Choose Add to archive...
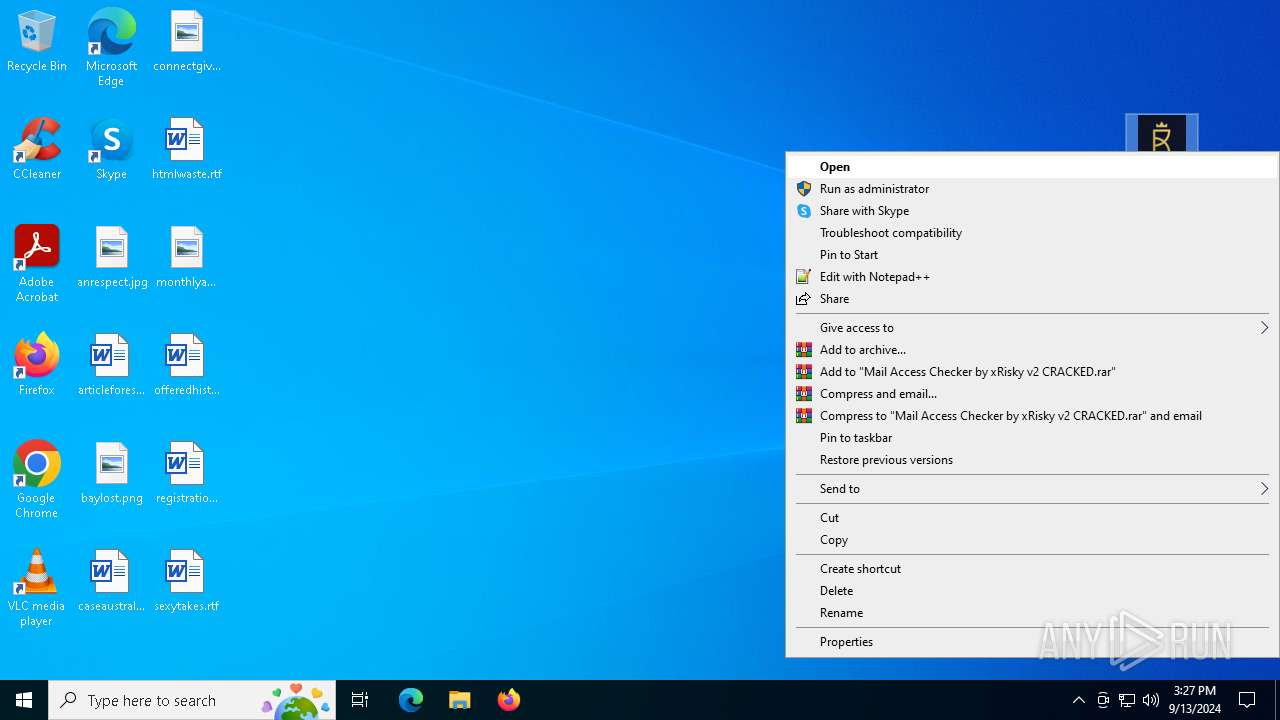Viewport: 1280px width, 720px height. (1032, 350)
